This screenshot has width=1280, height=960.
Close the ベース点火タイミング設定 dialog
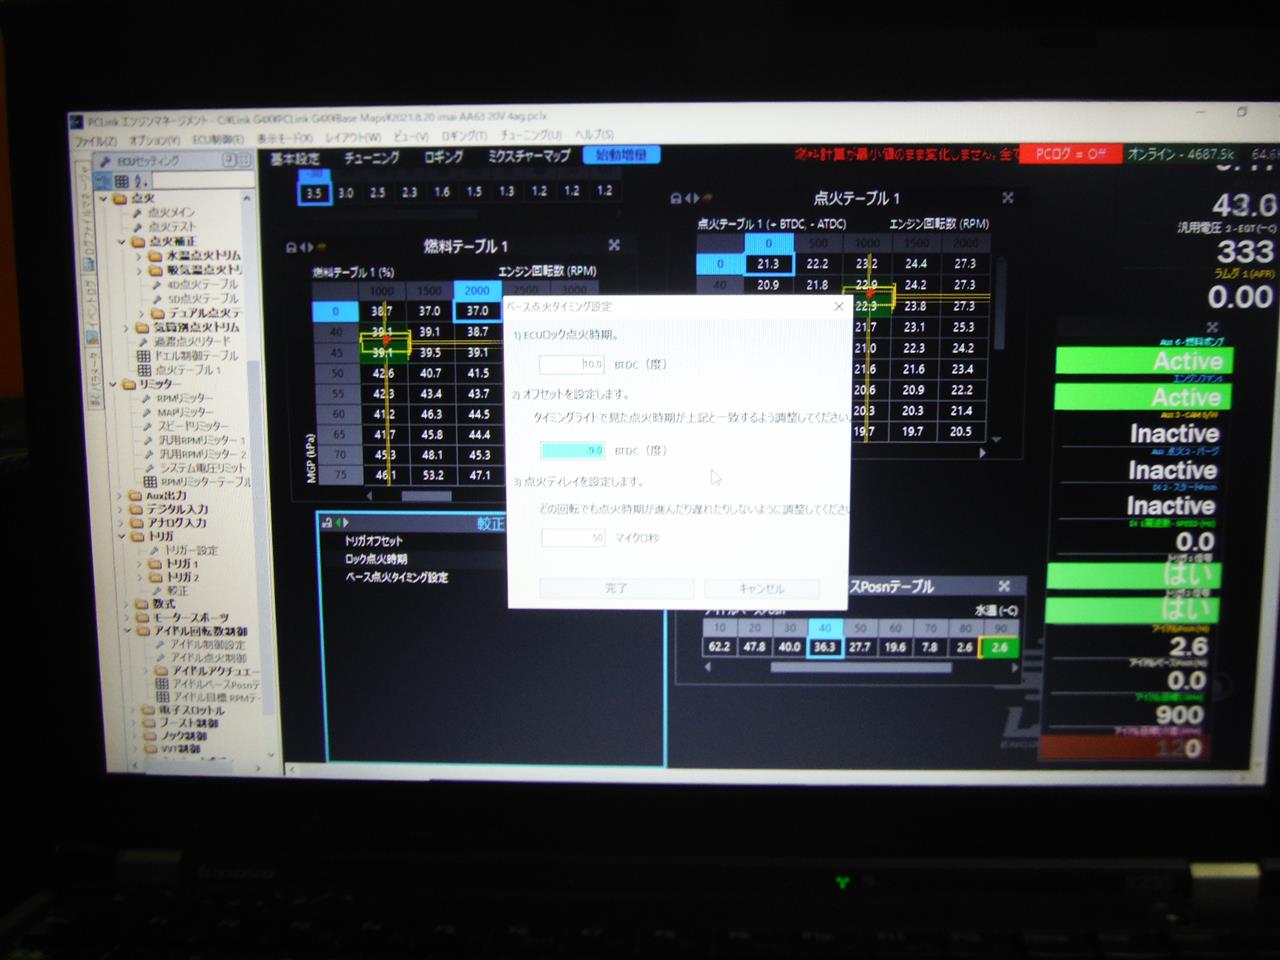(x=838, y=307)
